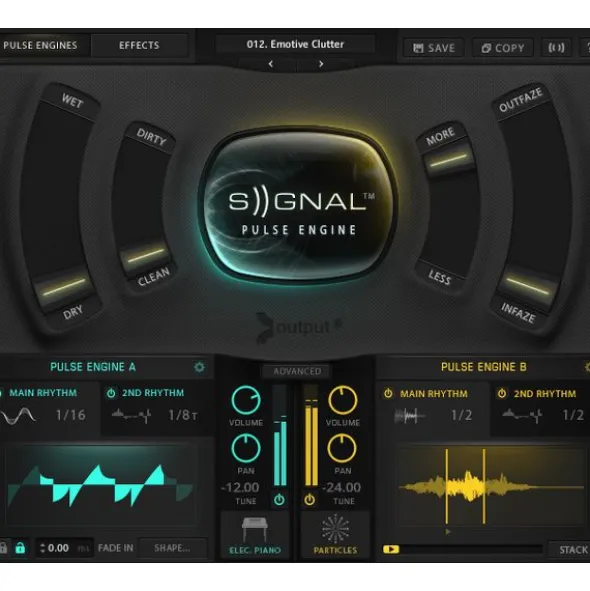Open Engine A Main Rhythm 1/16 rate
The image size is (590, 591).
[x=70, y=415]
